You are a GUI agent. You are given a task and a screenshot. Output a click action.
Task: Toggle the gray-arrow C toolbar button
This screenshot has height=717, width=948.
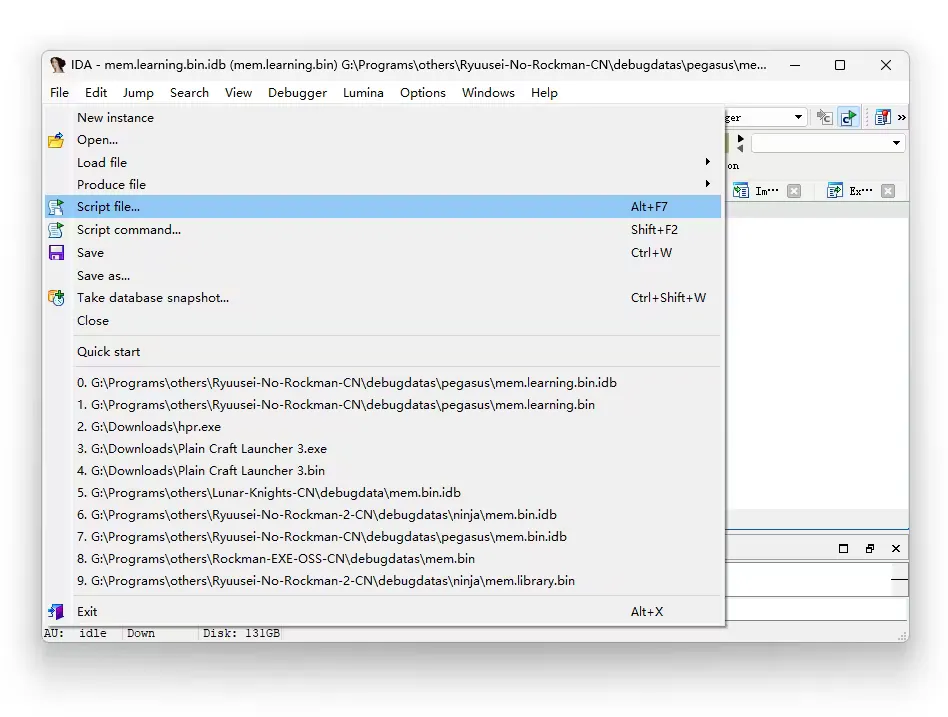click(824, 118)
